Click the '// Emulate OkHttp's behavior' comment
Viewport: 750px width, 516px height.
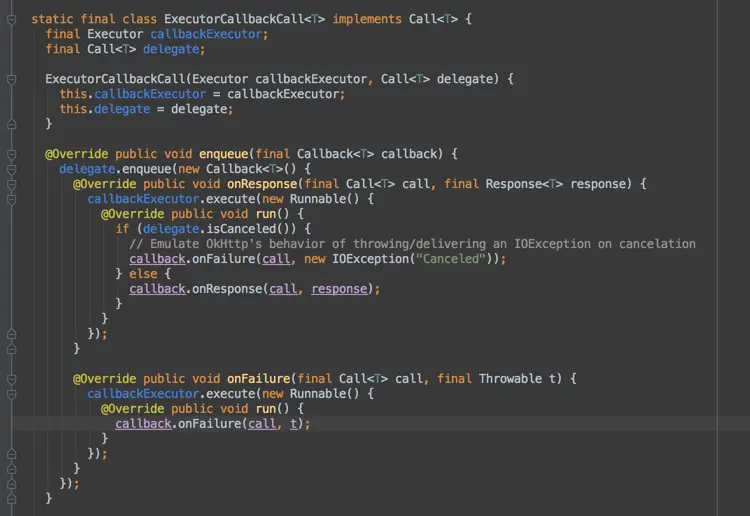point(412,244)
